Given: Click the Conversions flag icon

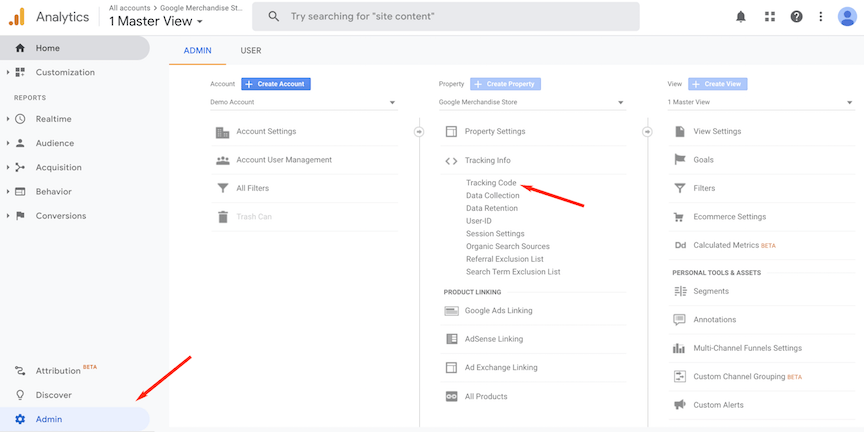Looking at the screenshot, I should (x=20, y=215).
